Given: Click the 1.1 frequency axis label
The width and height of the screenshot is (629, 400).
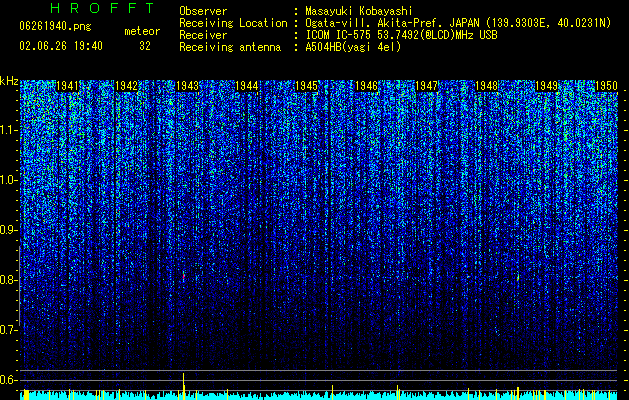Looking at the screenshot, I should tap(9, 130).
